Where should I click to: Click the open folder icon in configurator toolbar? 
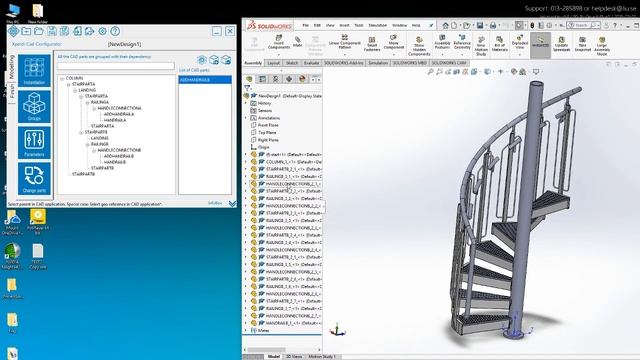click(39, 31)
